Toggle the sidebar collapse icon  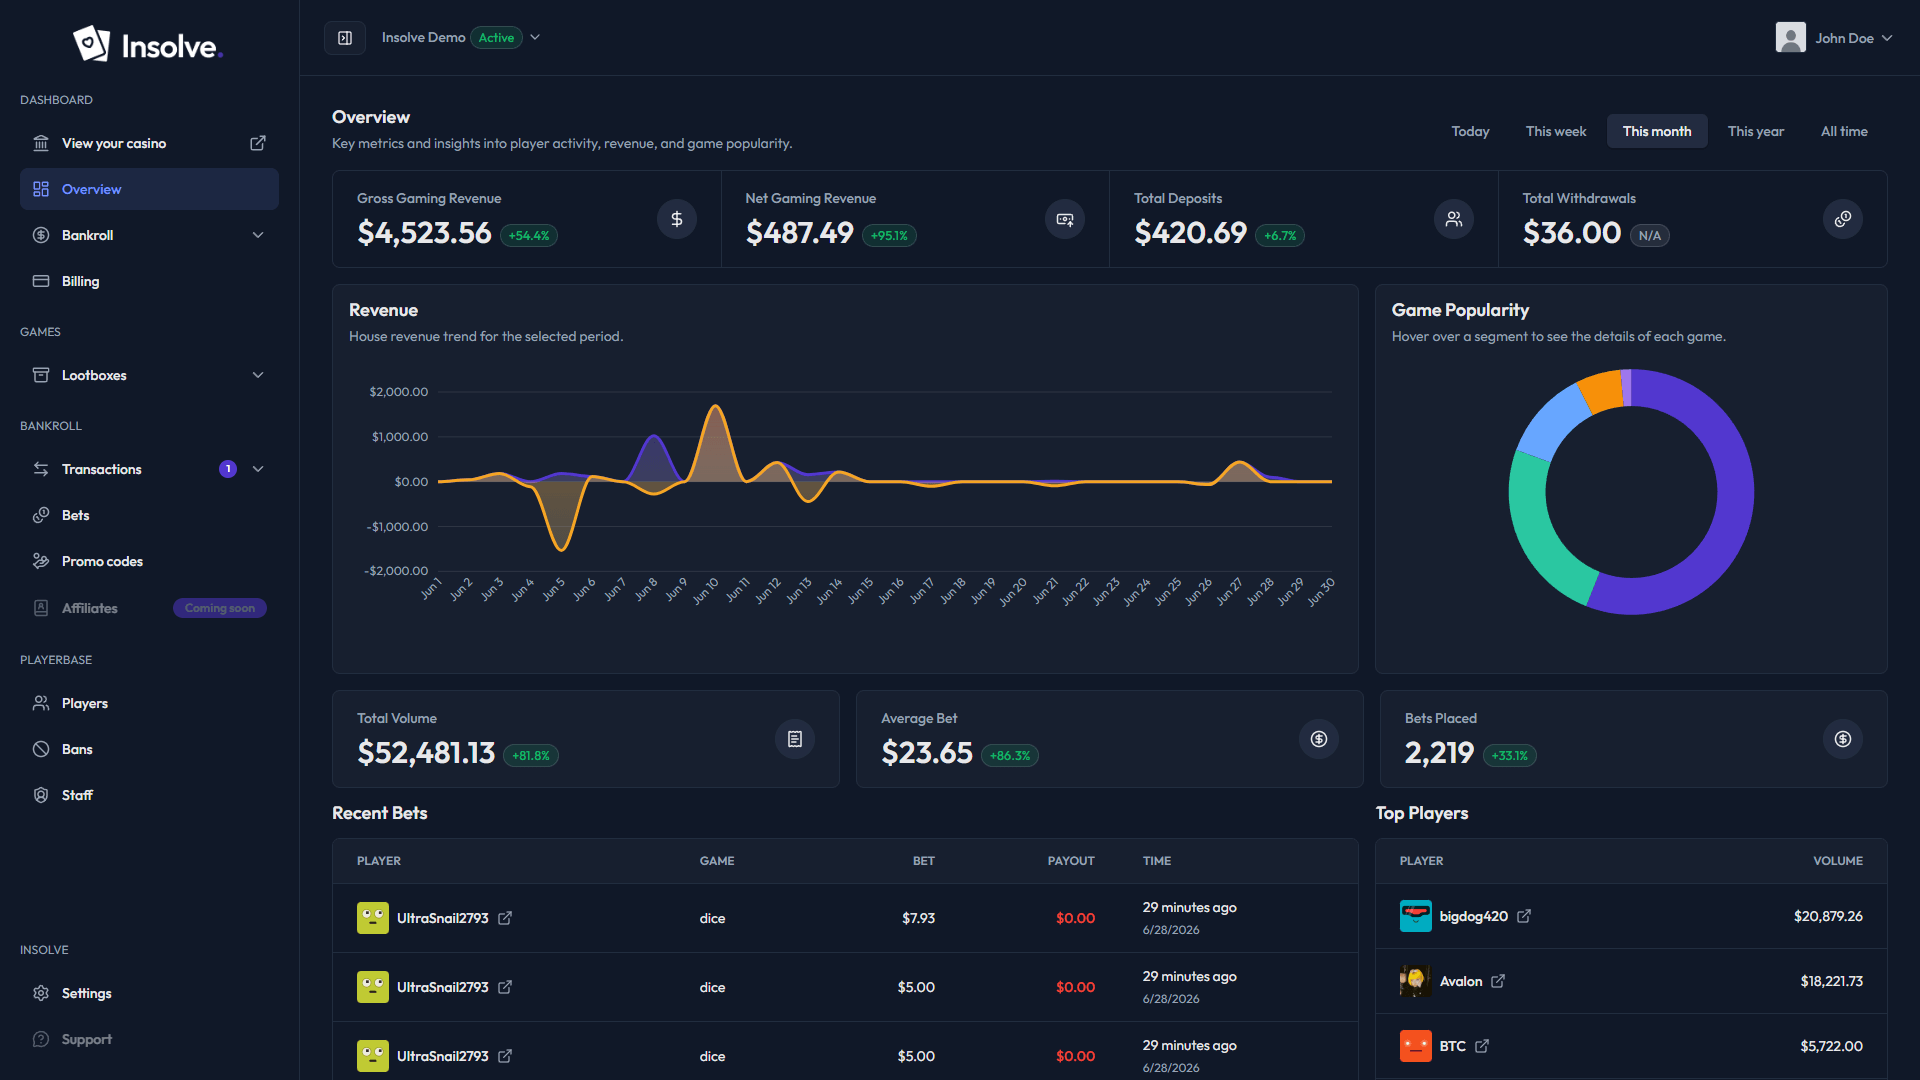[345, 38]
